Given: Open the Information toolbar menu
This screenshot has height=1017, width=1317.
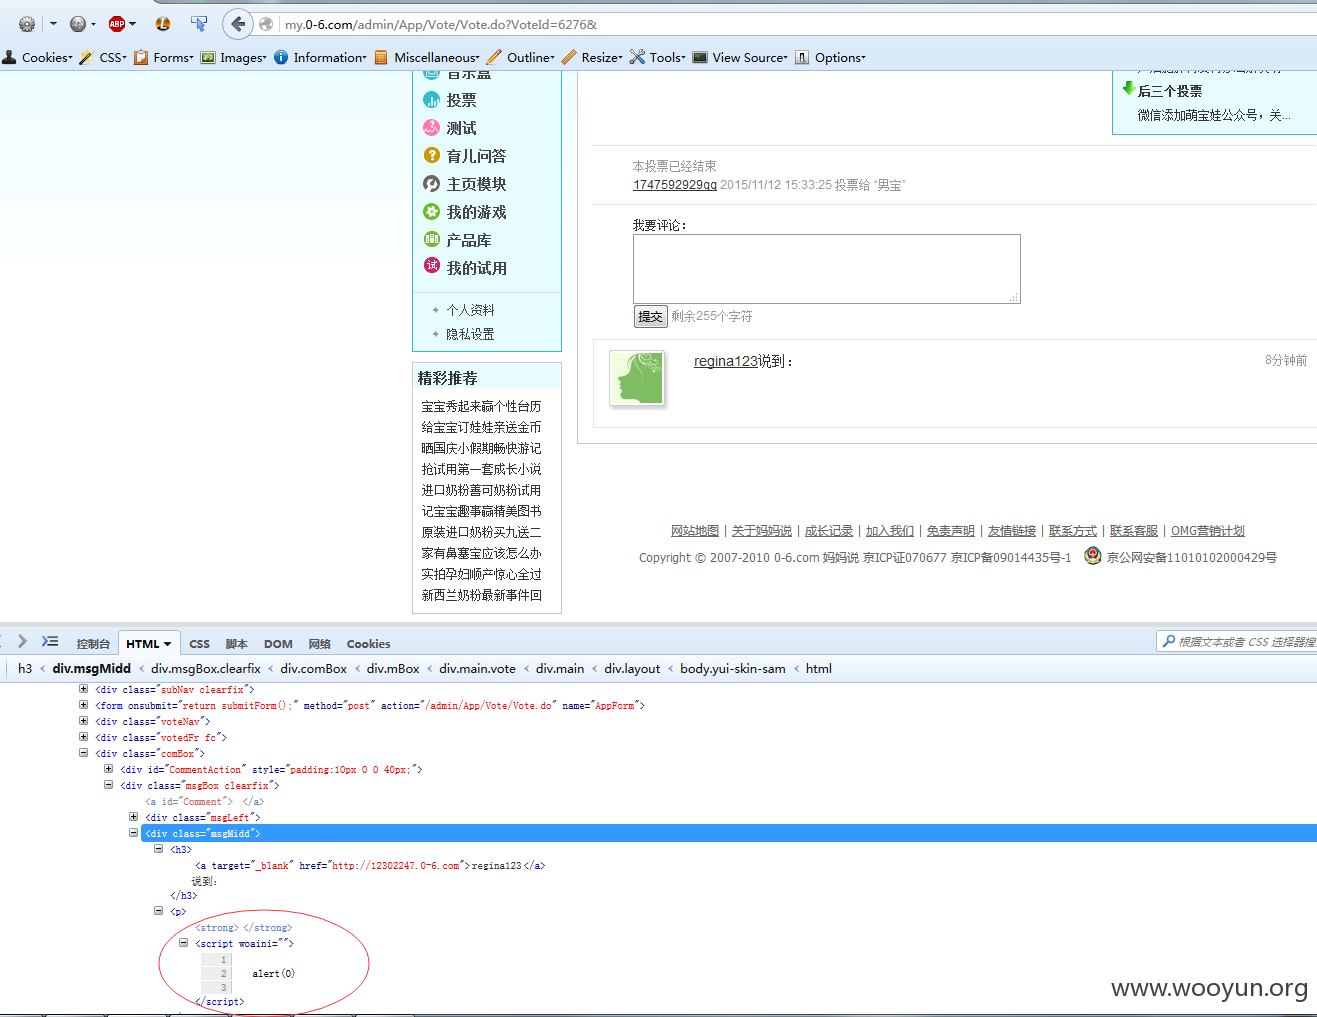Looking at the screenshot, I should (321, 58).
